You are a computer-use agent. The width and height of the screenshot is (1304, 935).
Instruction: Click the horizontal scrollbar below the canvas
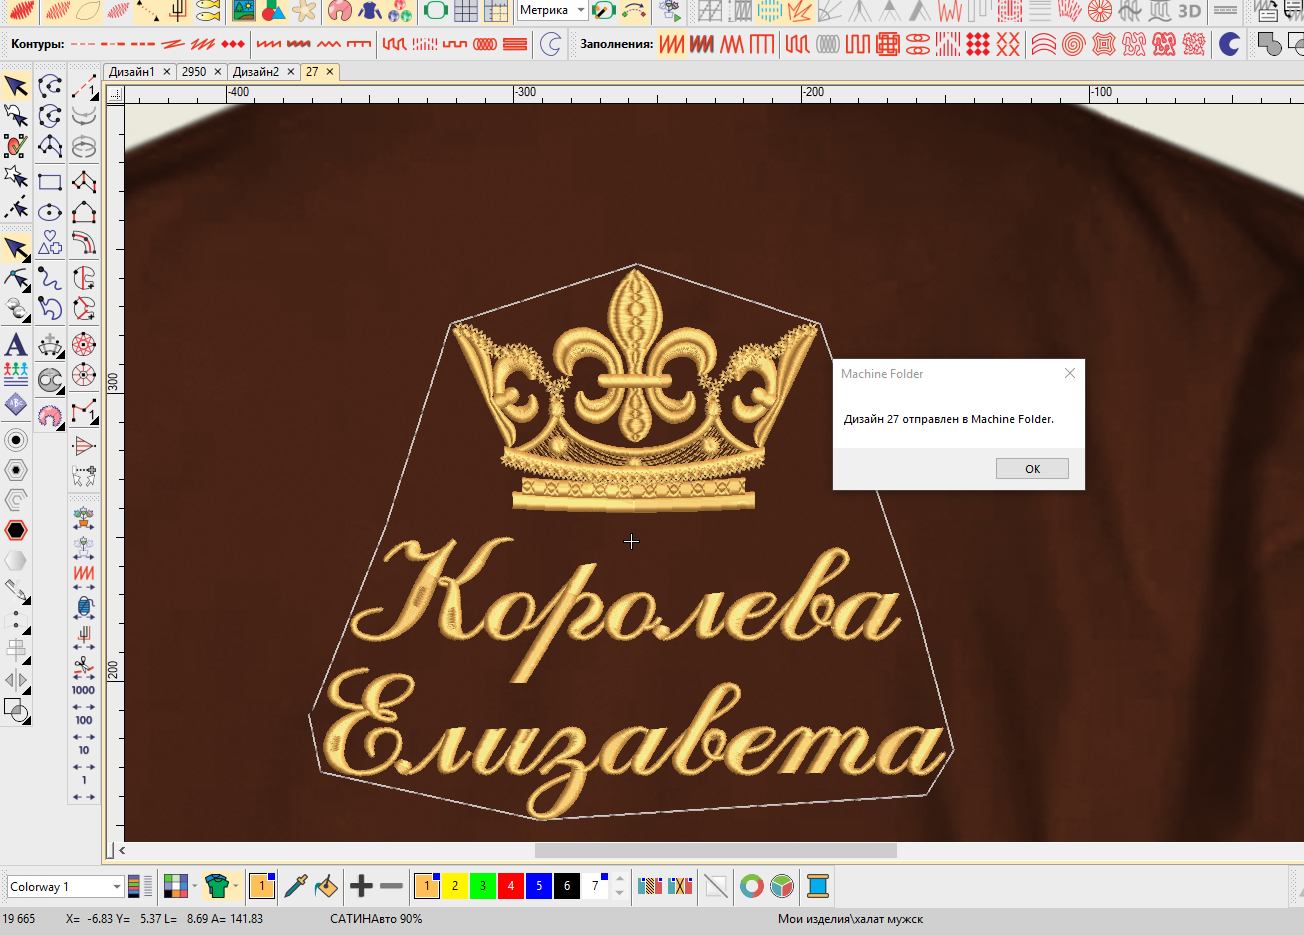click(x=715, y=851)
